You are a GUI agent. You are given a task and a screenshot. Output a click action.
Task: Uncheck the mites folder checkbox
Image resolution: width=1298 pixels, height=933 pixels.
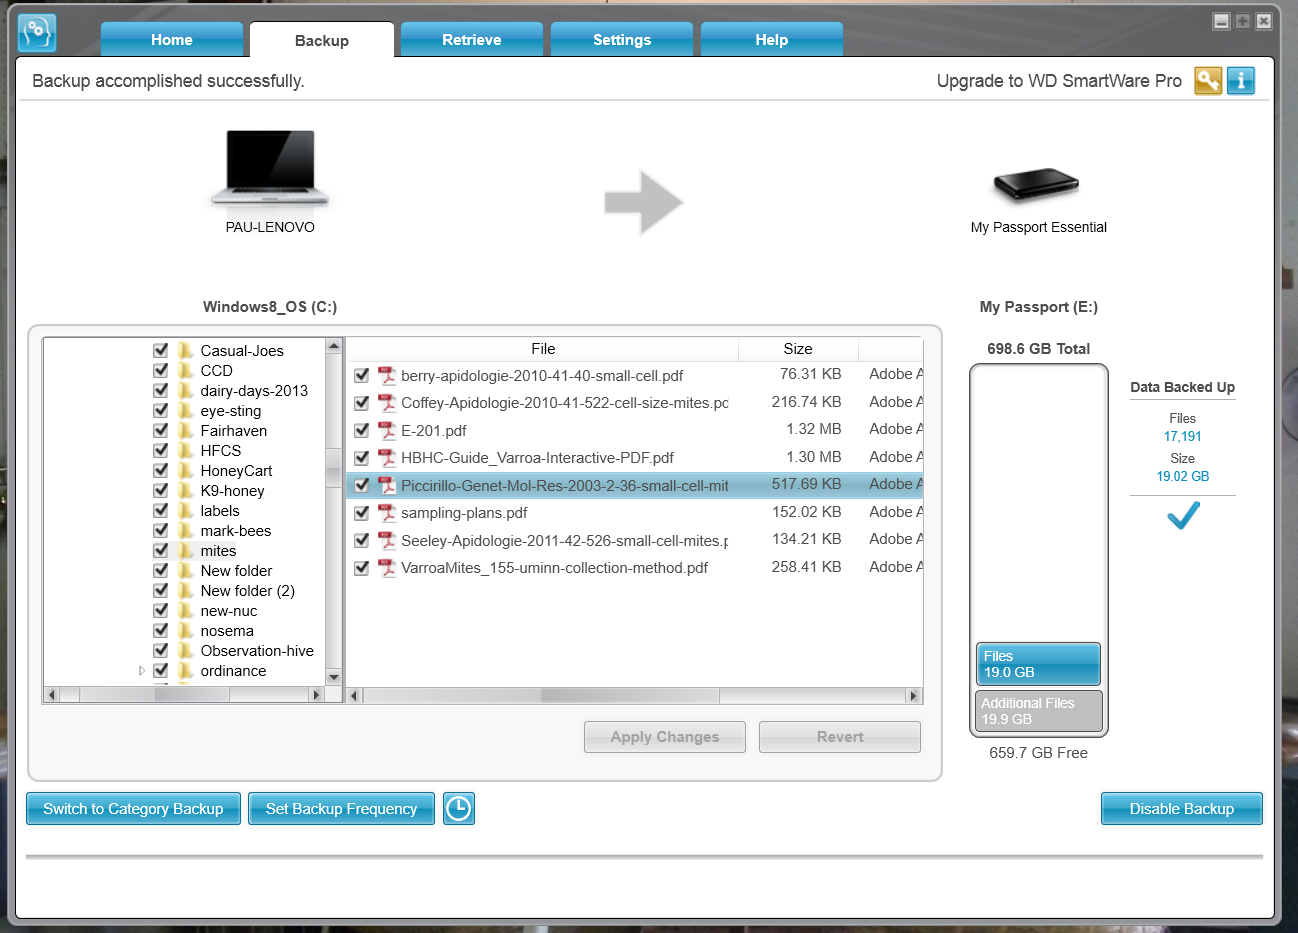(160, 550)
